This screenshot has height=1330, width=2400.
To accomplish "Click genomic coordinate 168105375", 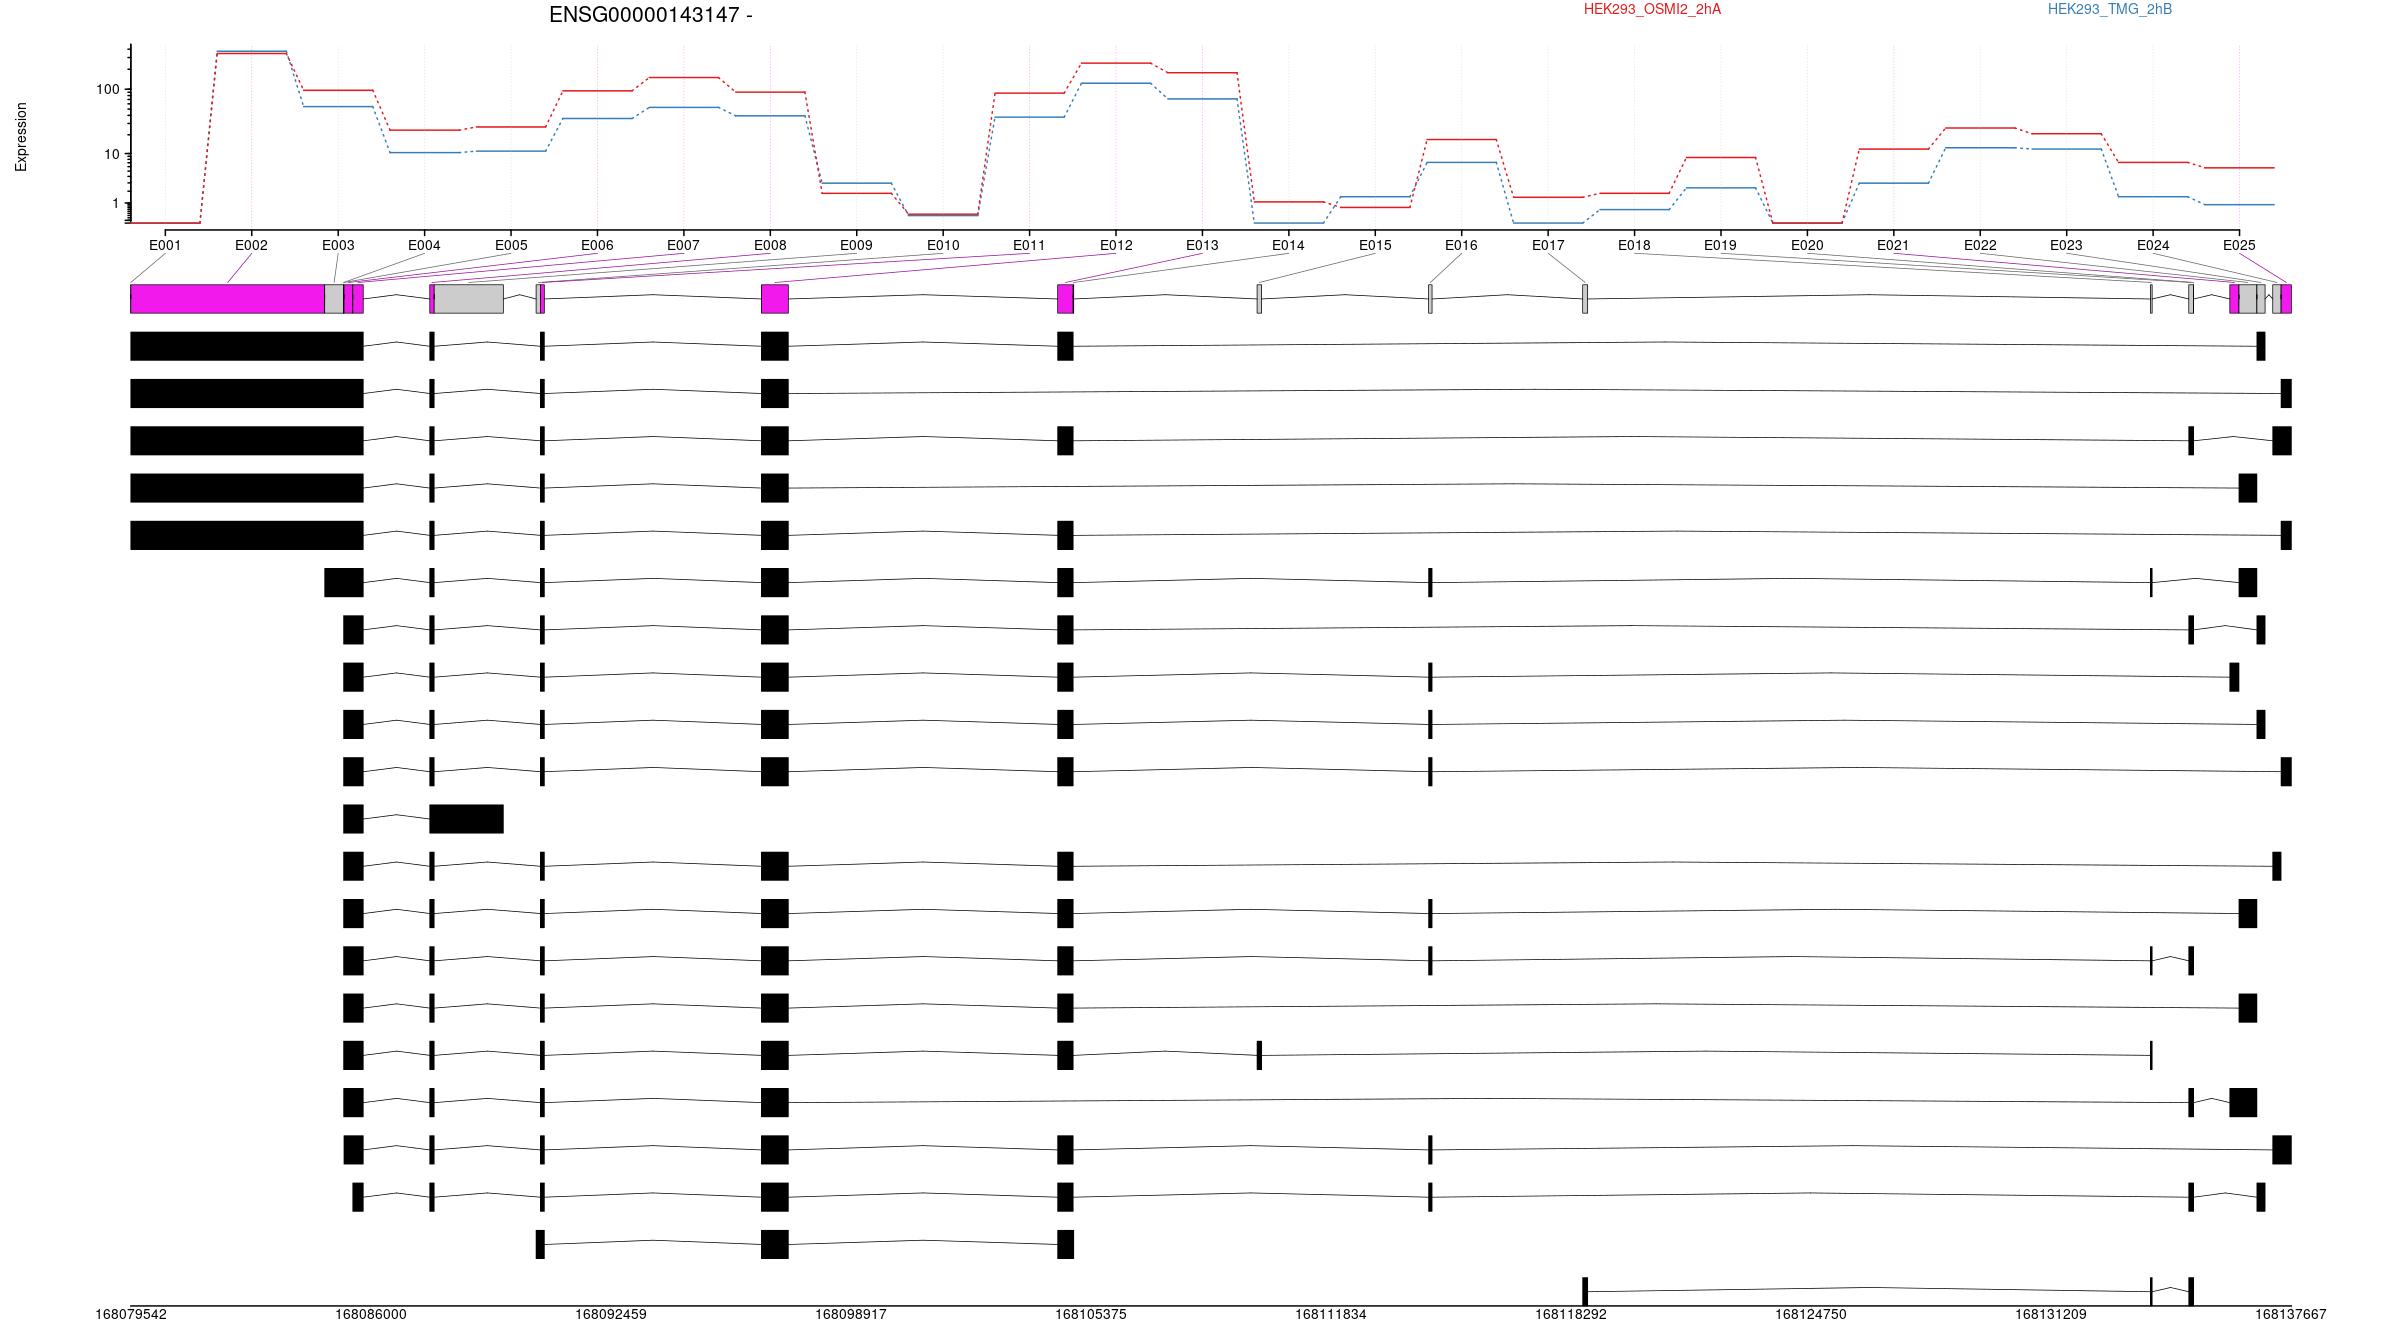I will [x=1091, y=1314].
